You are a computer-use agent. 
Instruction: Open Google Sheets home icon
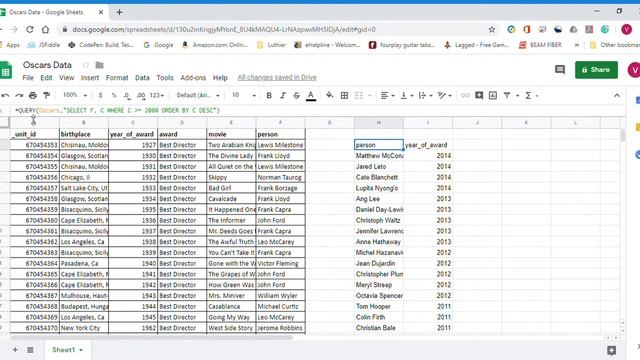click(x=6, y=70)
